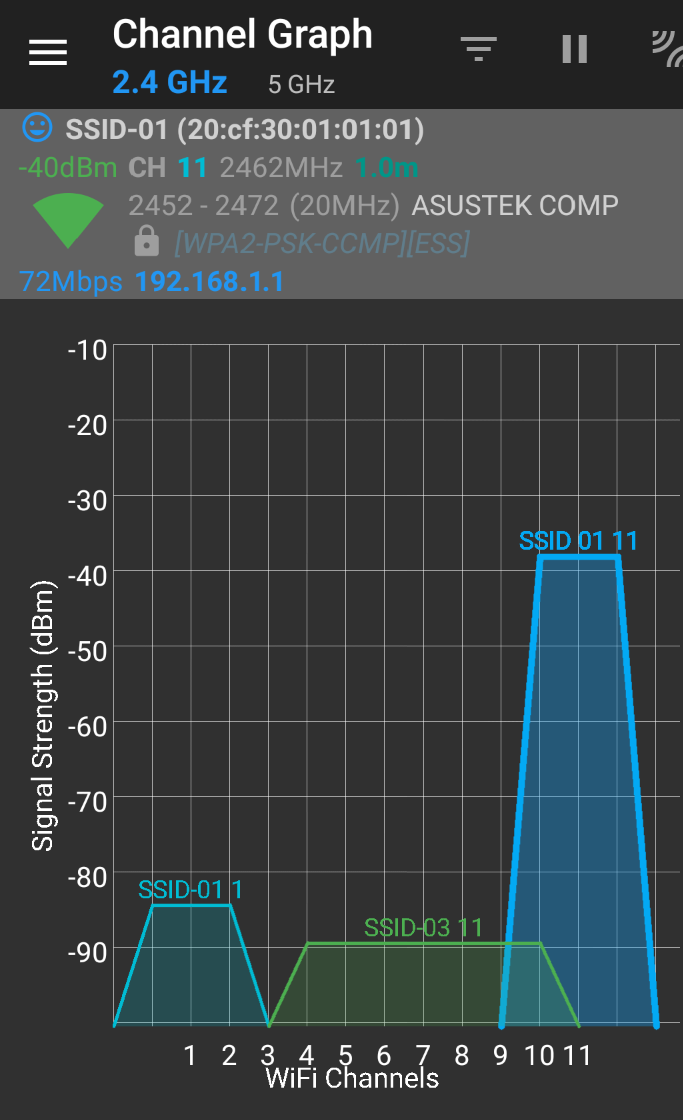Switch to the 5 GHz band
Image resolution: width=683 pixels, height=1120 pixels.
point(301,84)
